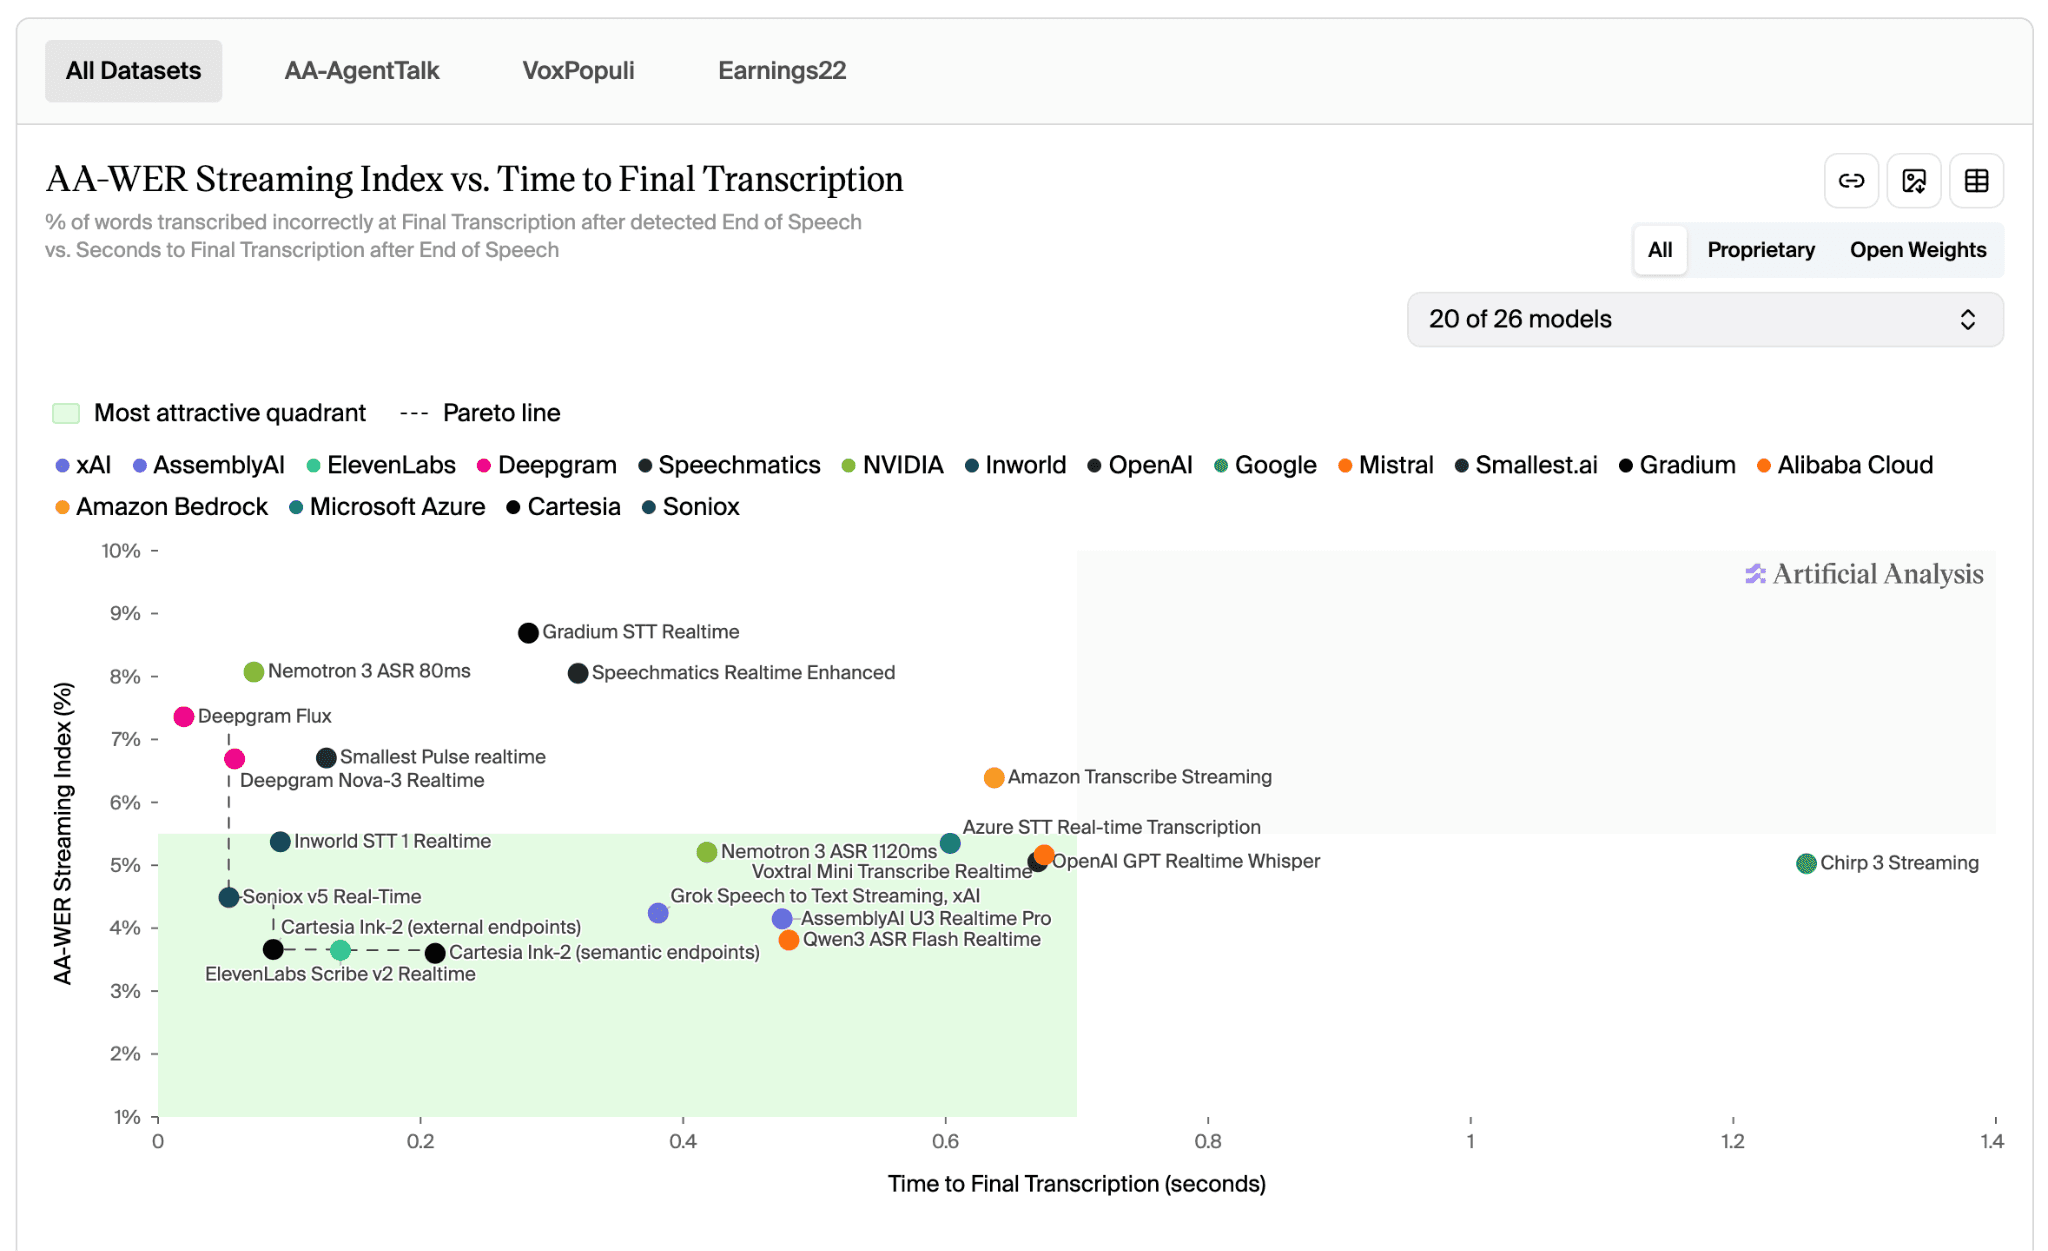This screenshot has height=1251, width=2048.
Task: Download the chart image with the image icon
Action: [1914, 181]
